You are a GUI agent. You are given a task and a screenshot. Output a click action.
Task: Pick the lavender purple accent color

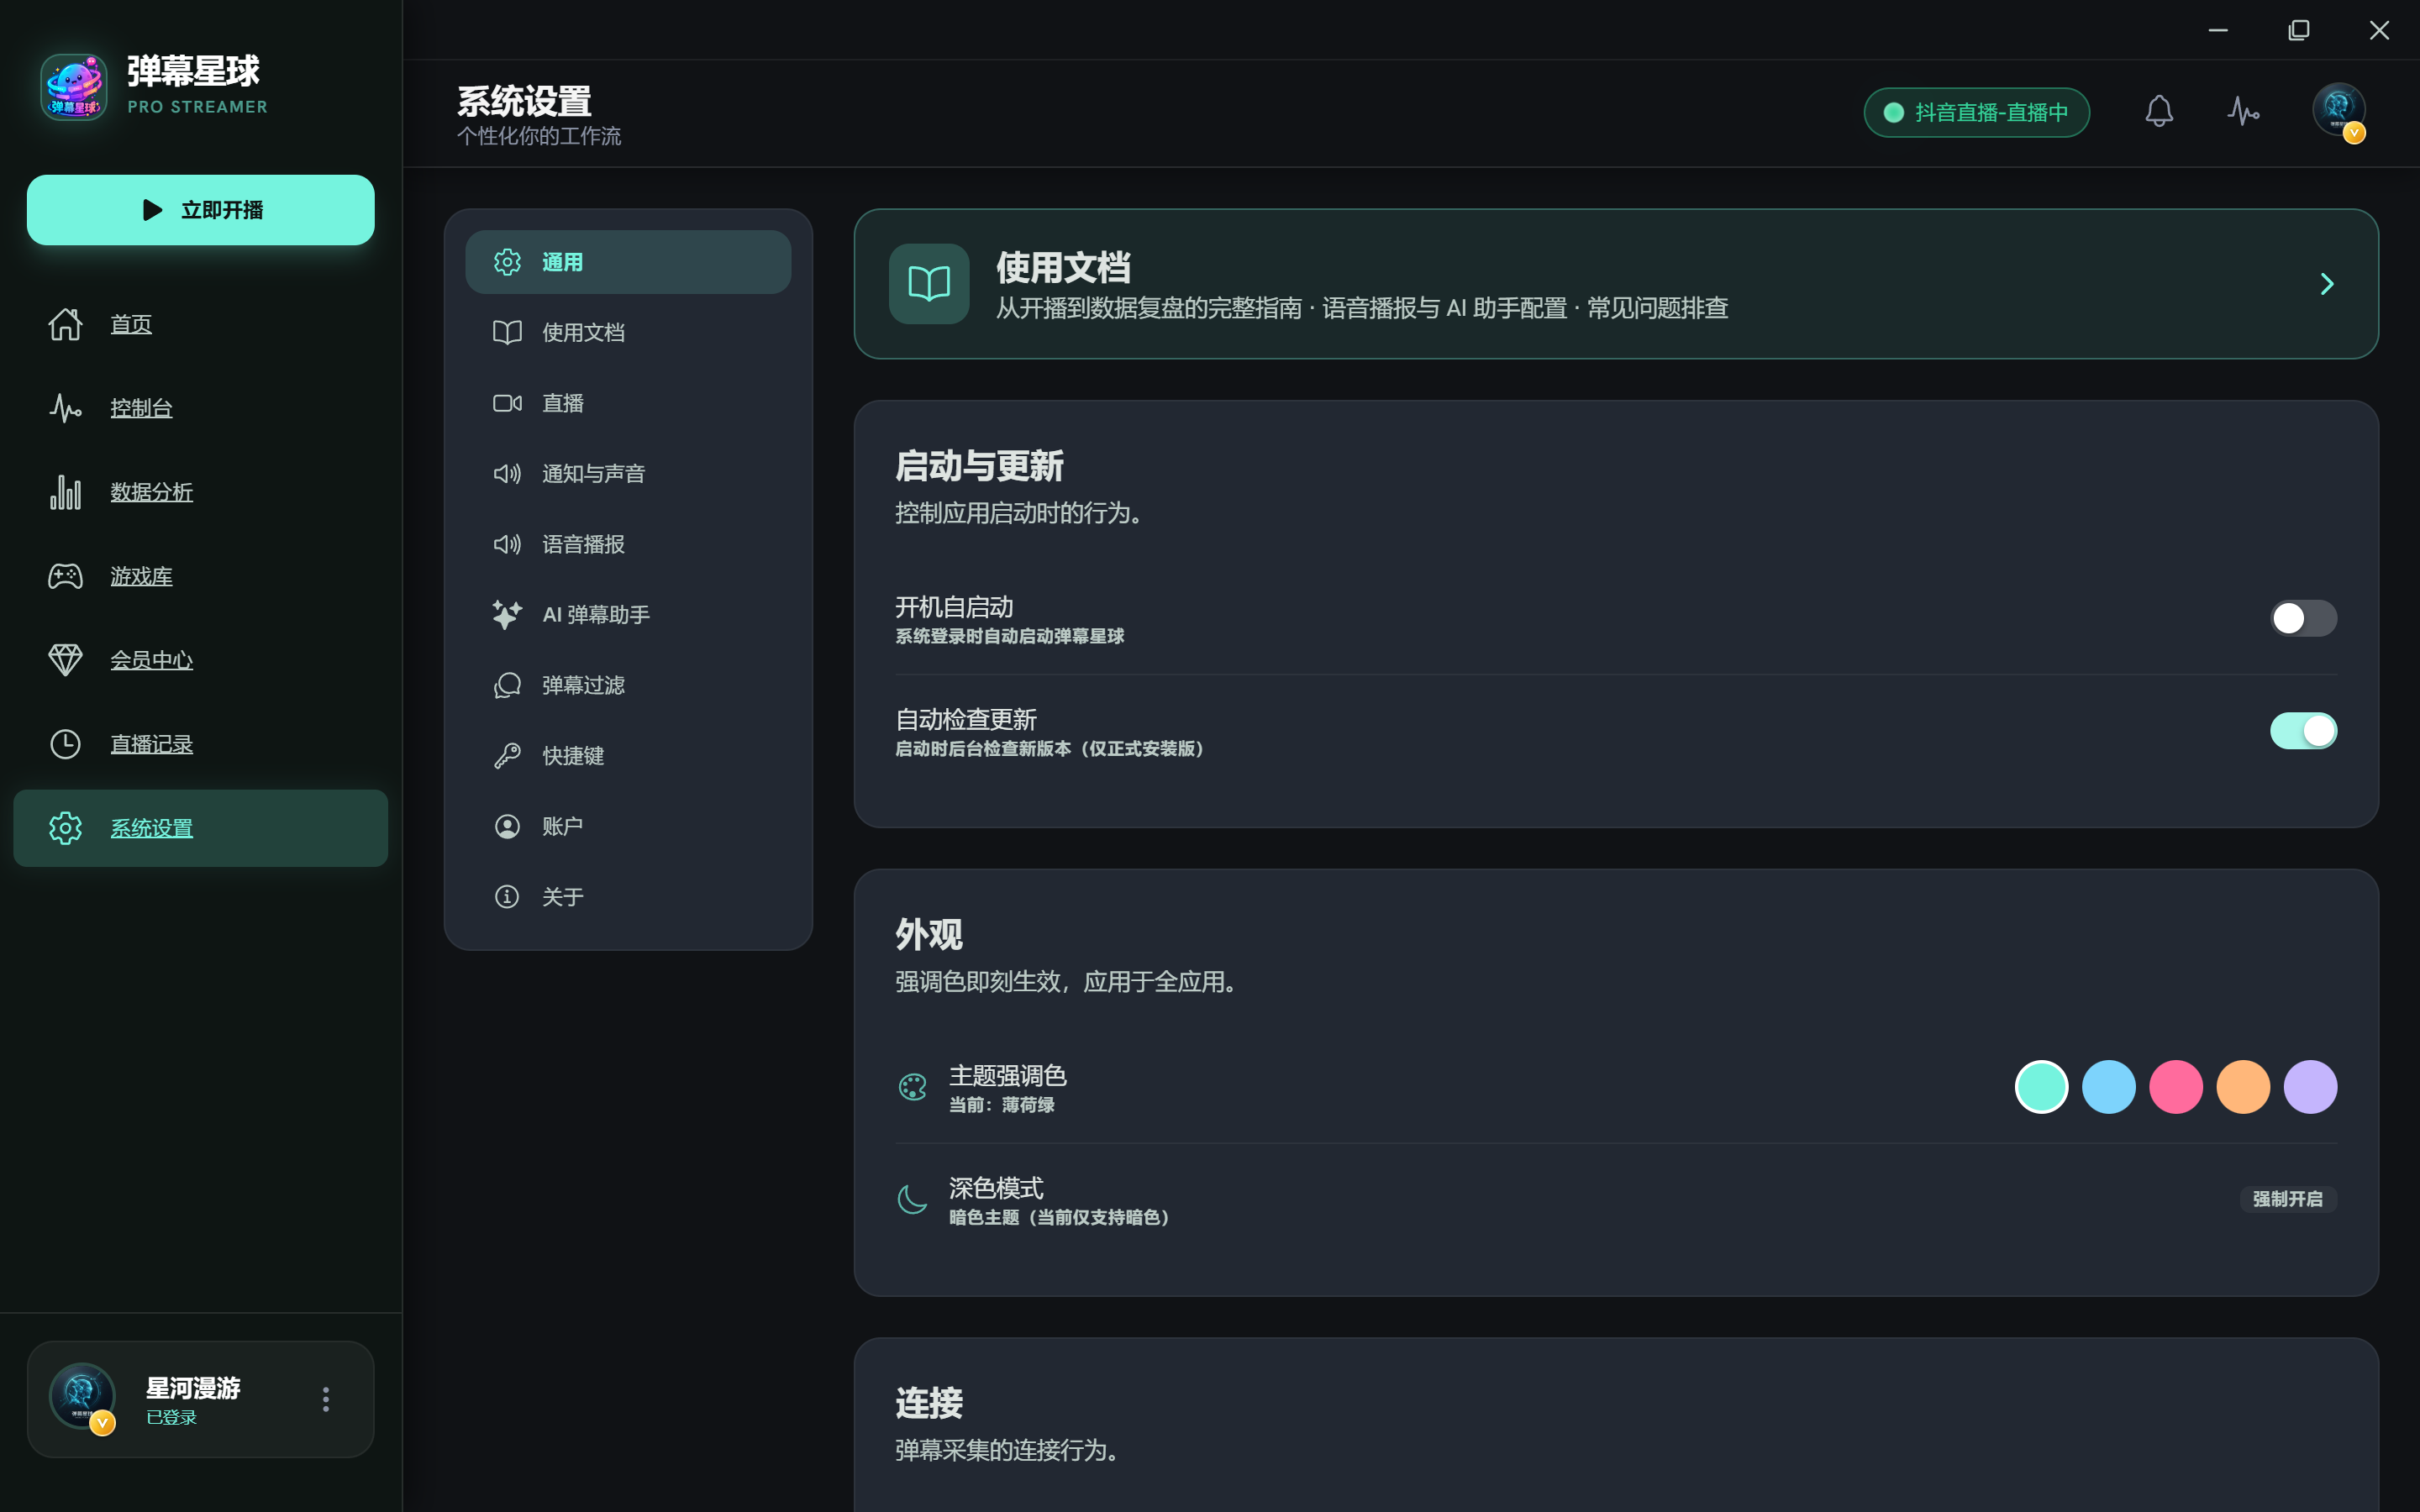[2310, 1087]
